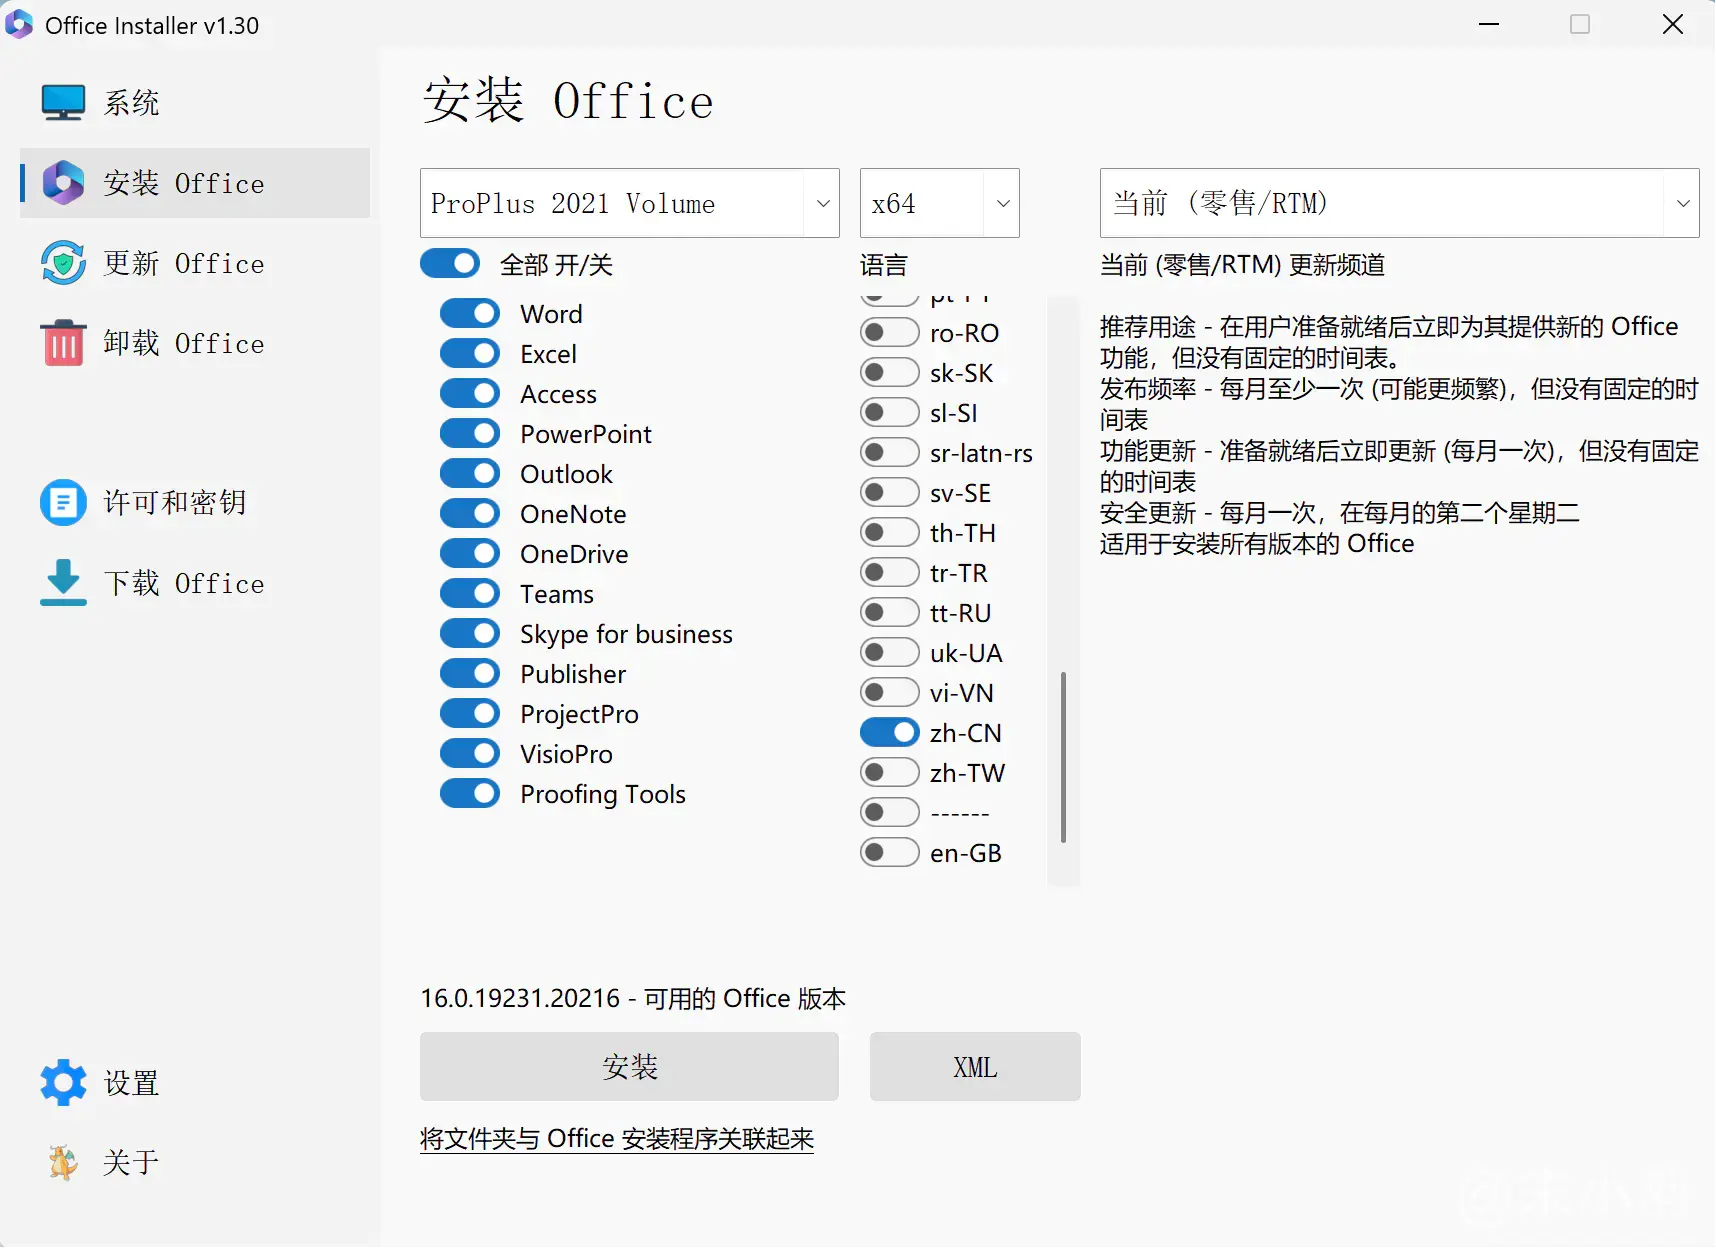Viewport: 1716px width, 1248px height.
Task: Disable the Word toggle switch
Action: (x=470, y=314)
